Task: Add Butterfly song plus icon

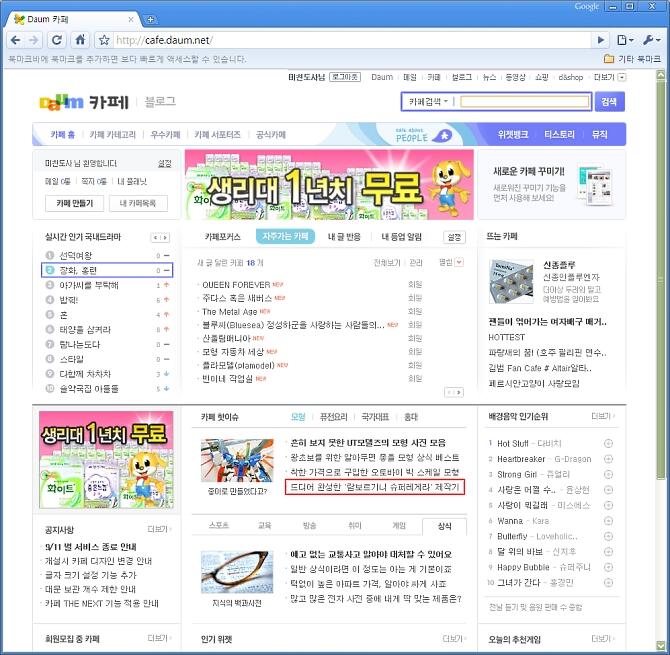Action: coord(608,536)
